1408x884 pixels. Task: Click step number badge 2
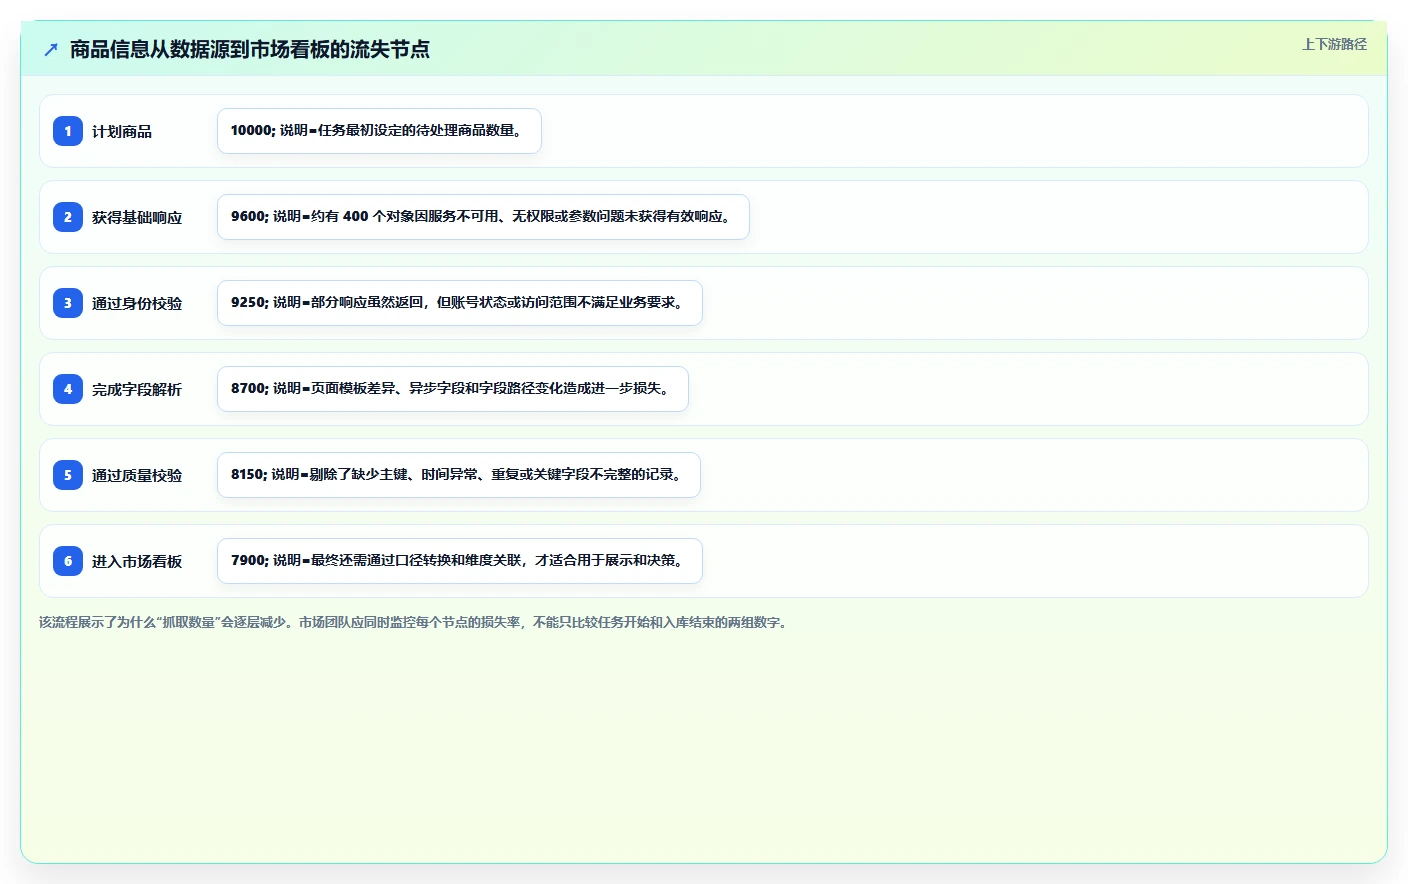point(68,217)
